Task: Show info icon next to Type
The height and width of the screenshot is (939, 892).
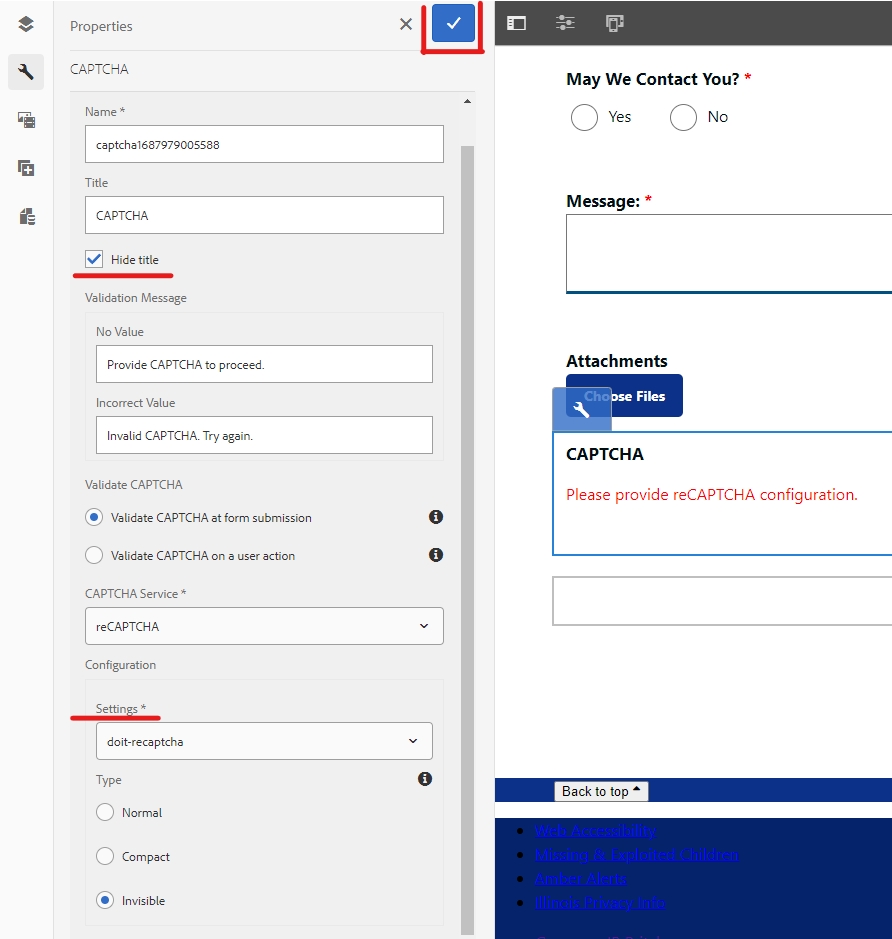Action: pyautogui.click(x=425, y=779)
